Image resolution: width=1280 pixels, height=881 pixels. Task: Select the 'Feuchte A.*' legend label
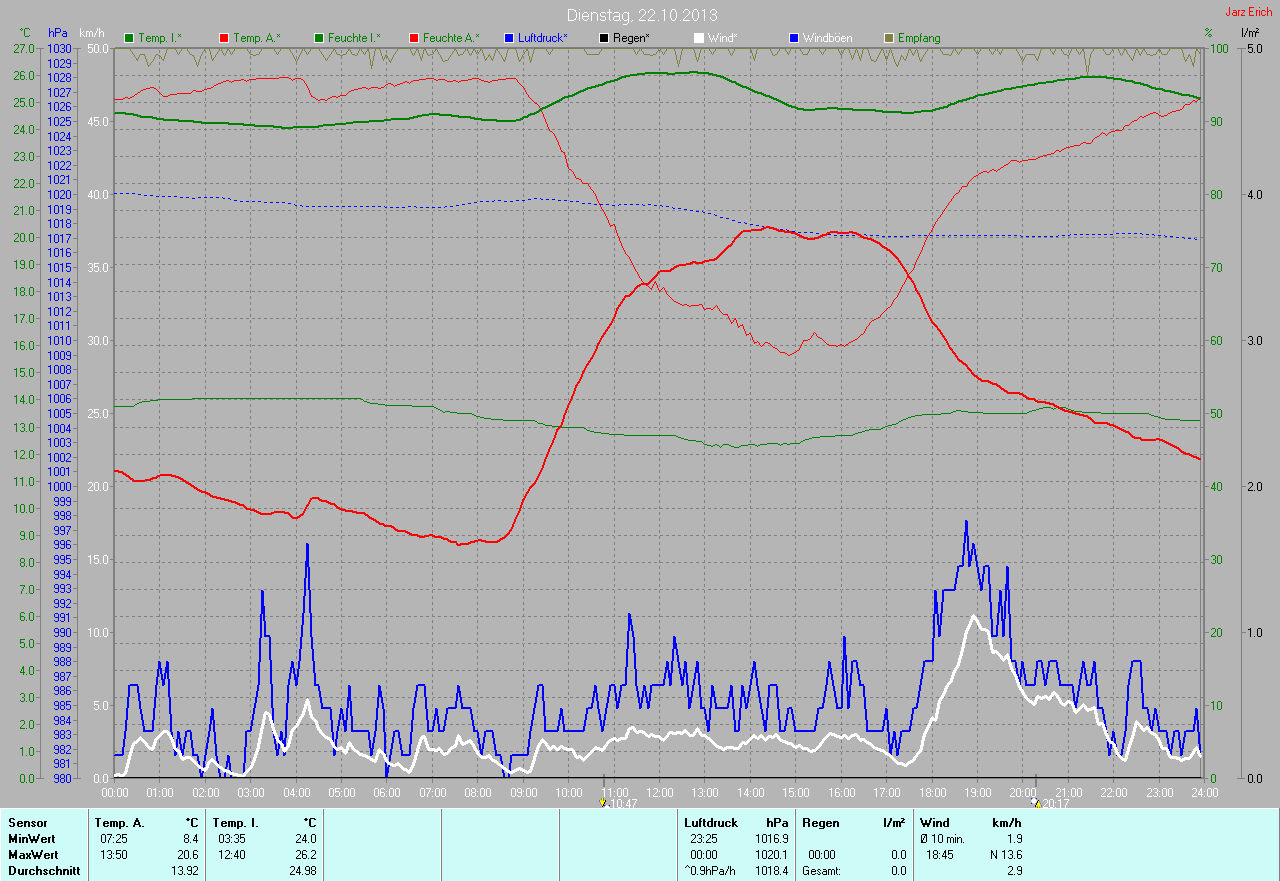click(451, 38)
